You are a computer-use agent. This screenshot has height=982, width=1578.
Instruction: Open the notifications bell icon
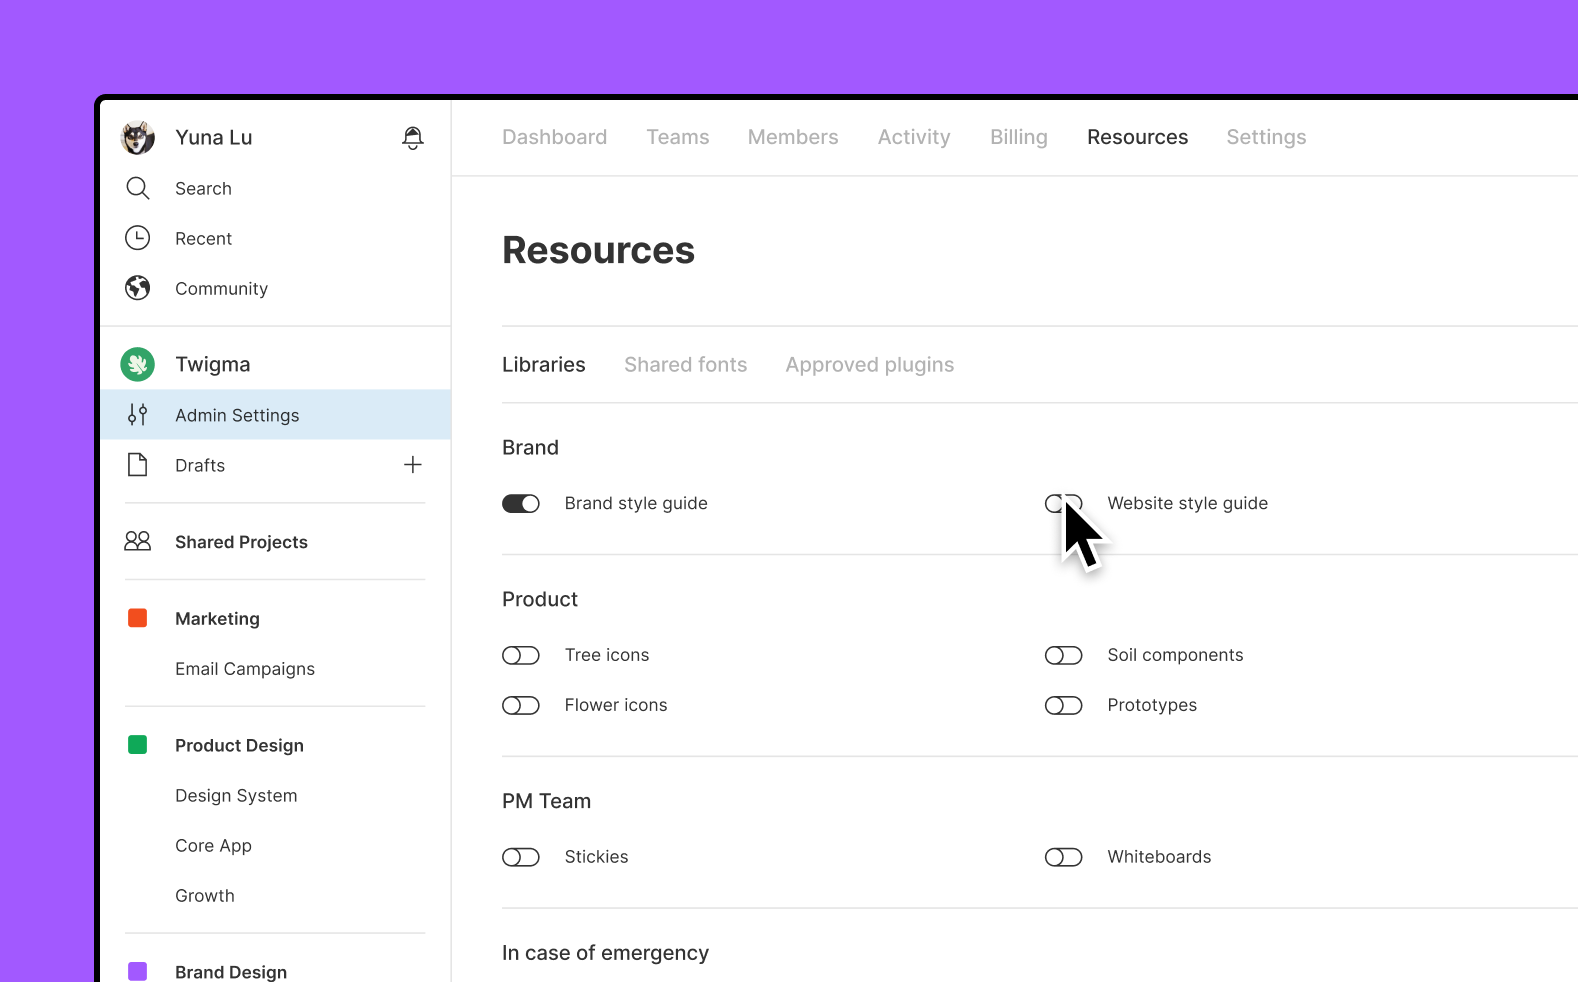pyautogui.click(x=412, y=138)
